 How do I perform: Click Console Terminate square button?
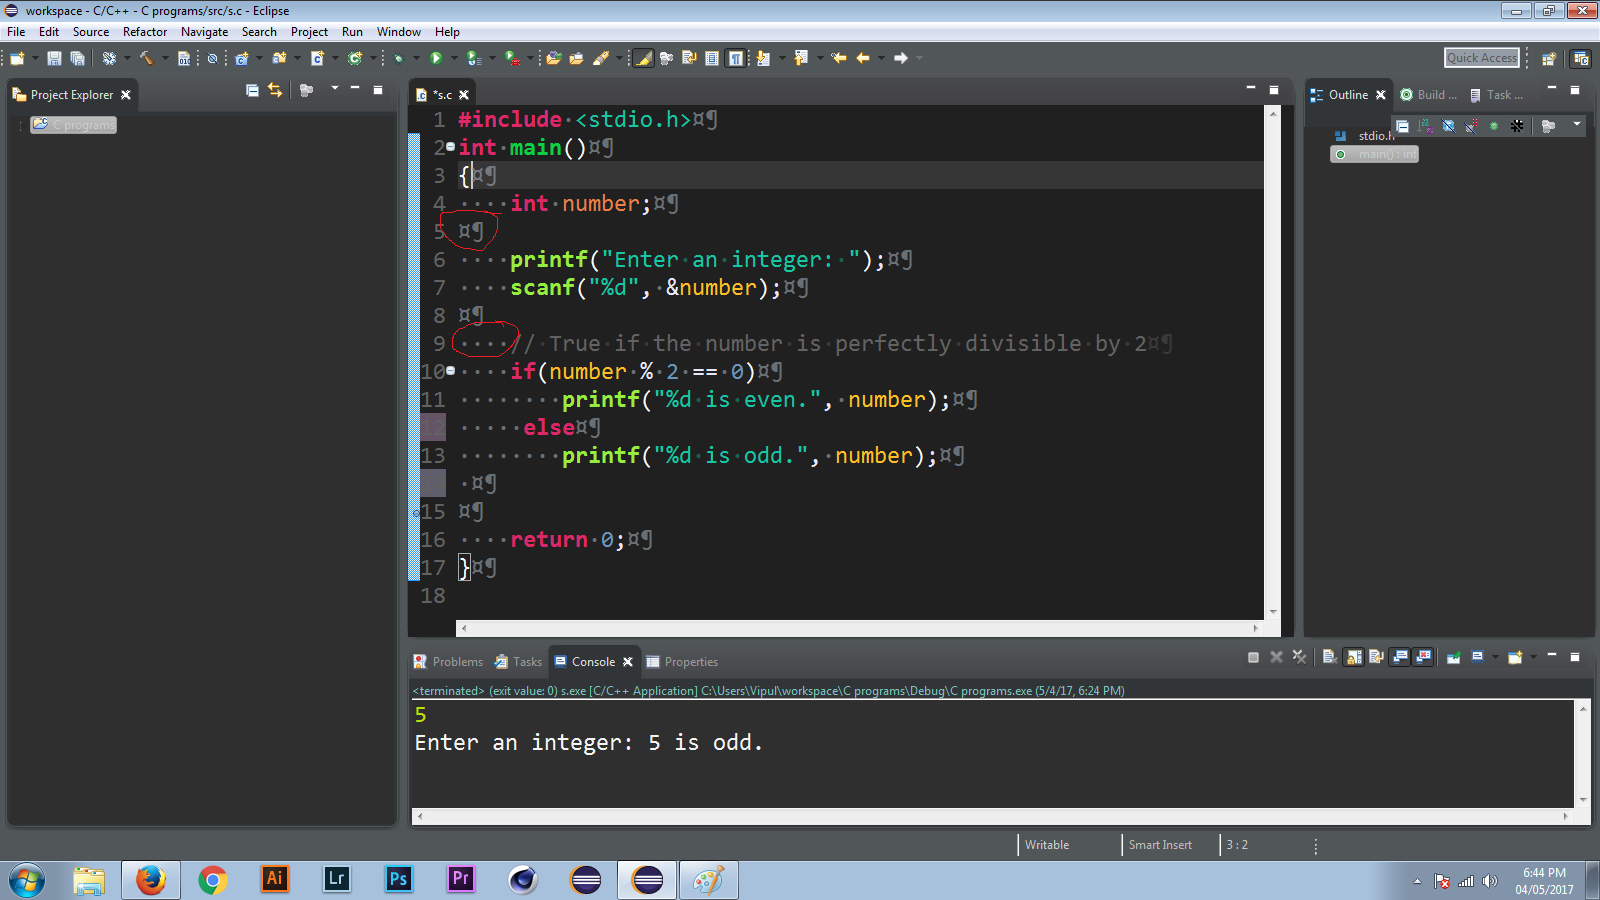(x=1253, y=657)
